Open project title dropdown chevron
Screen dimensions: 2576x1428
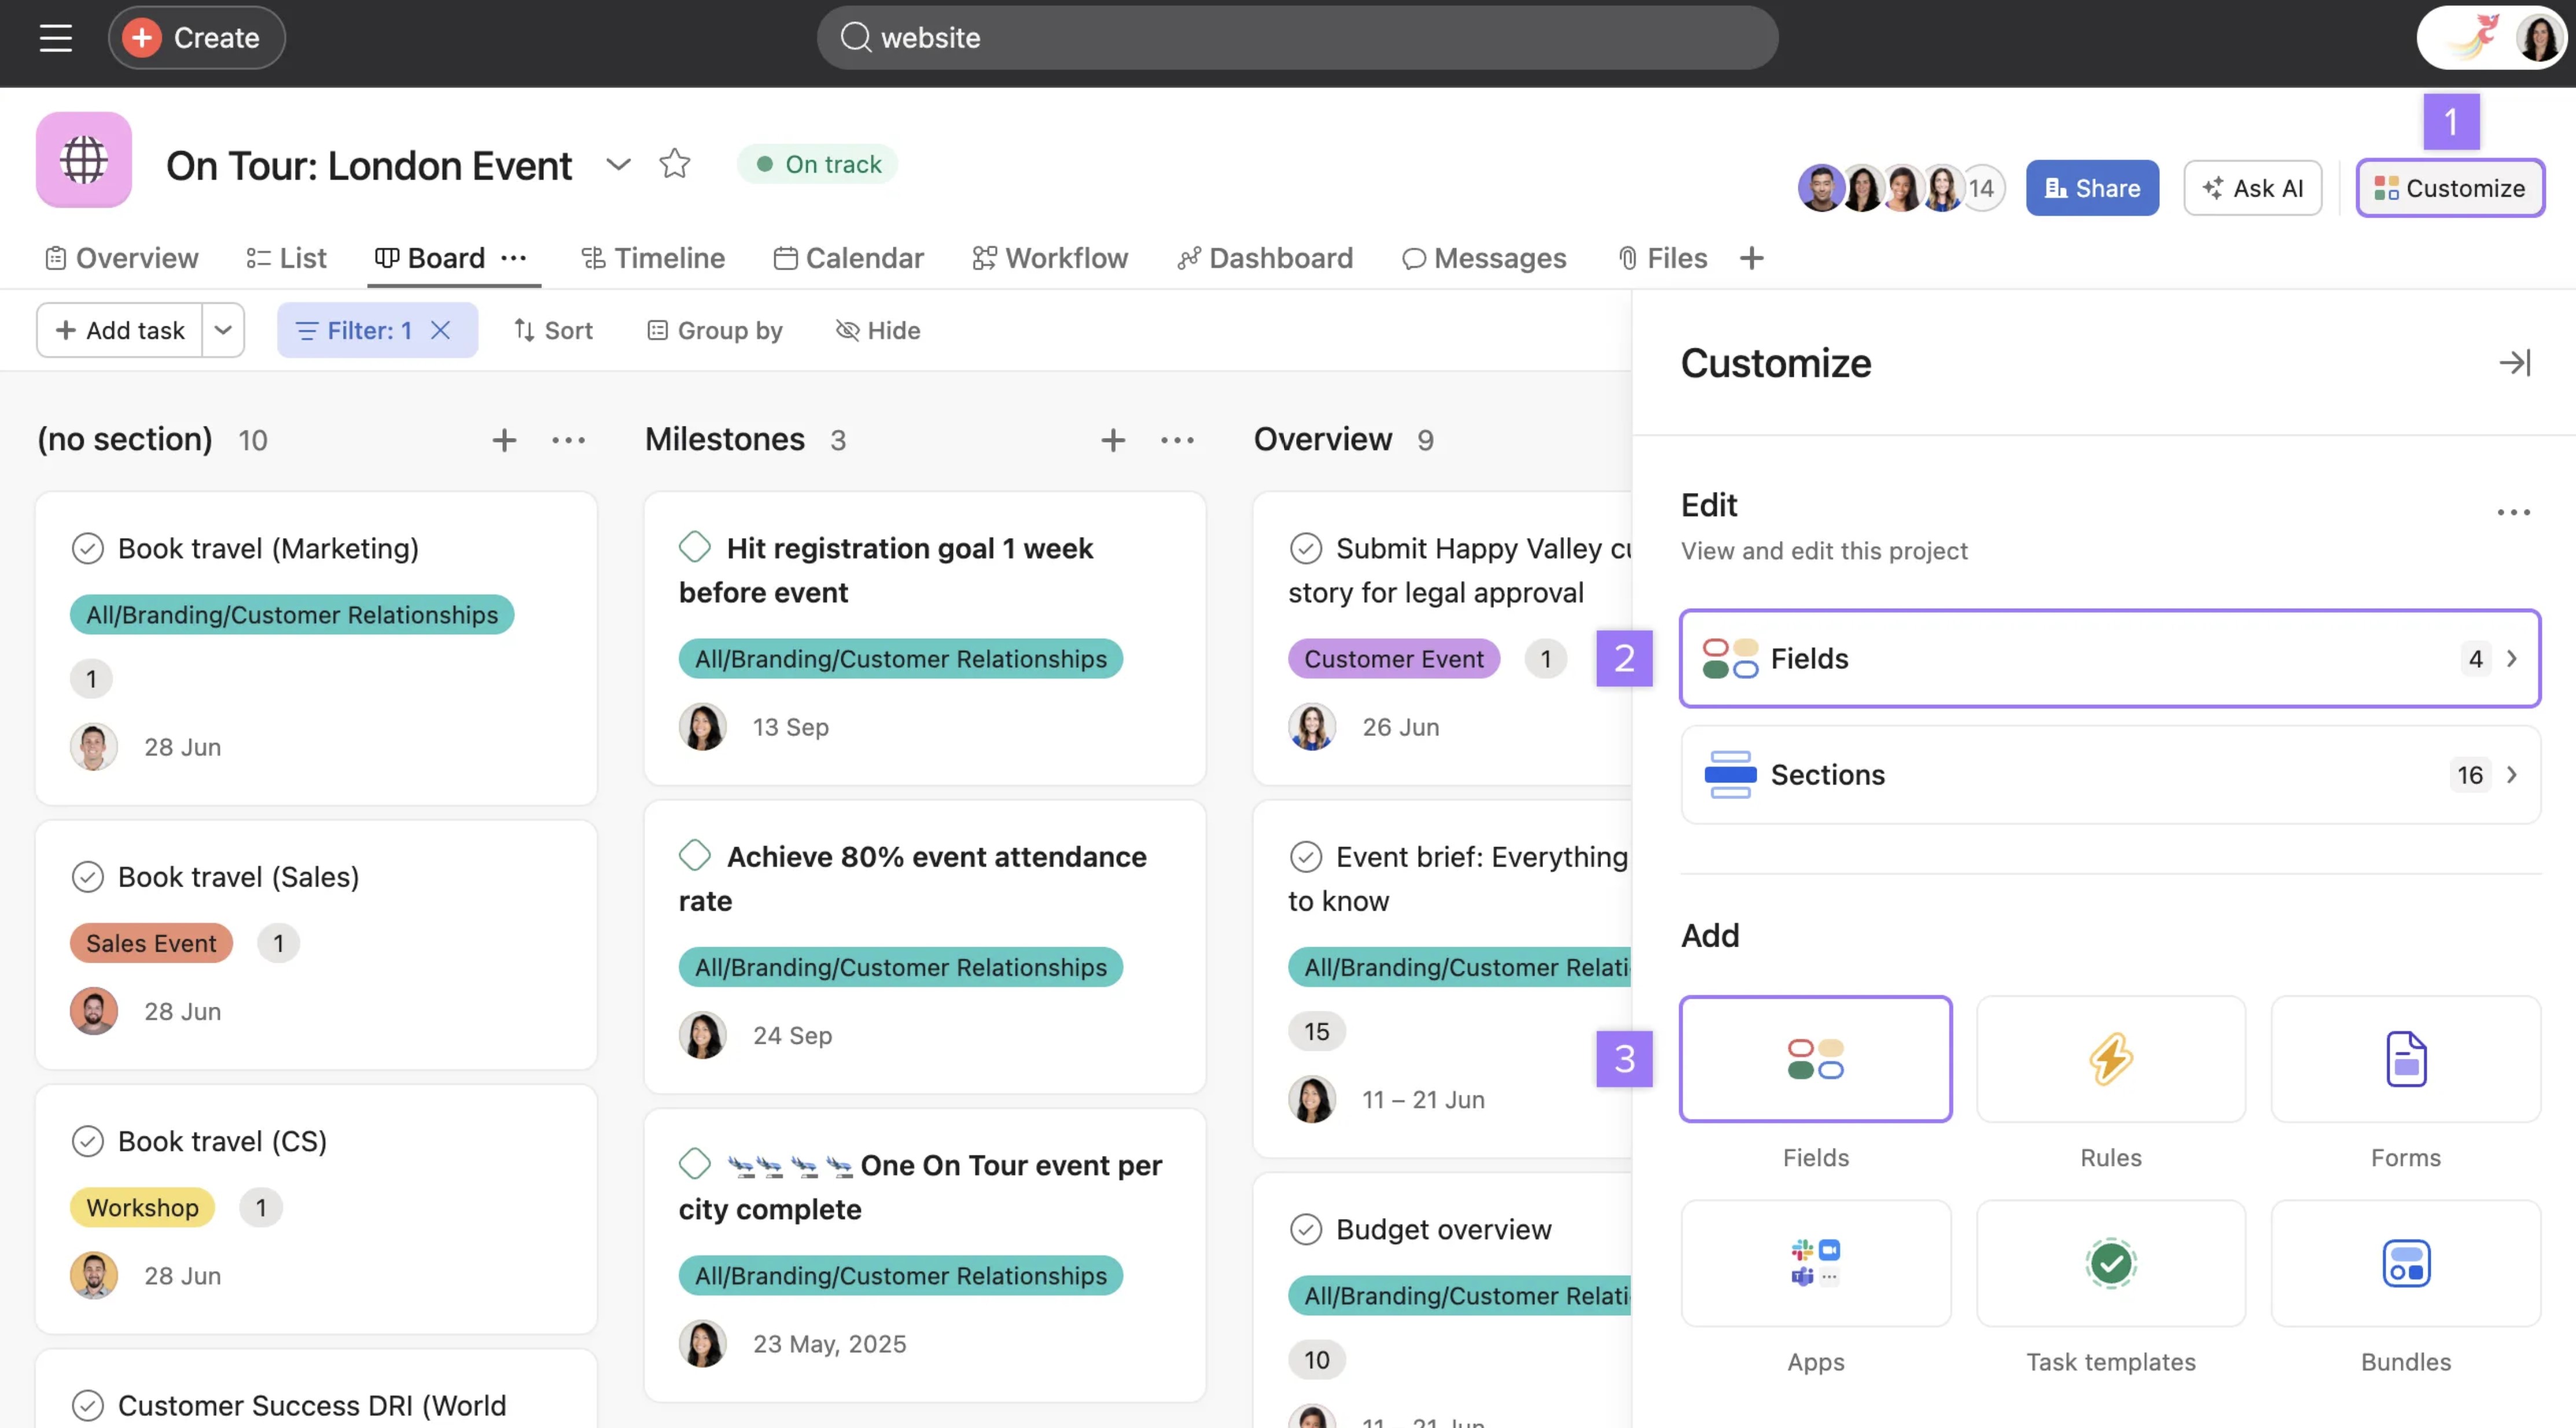(x=619, y=164)
